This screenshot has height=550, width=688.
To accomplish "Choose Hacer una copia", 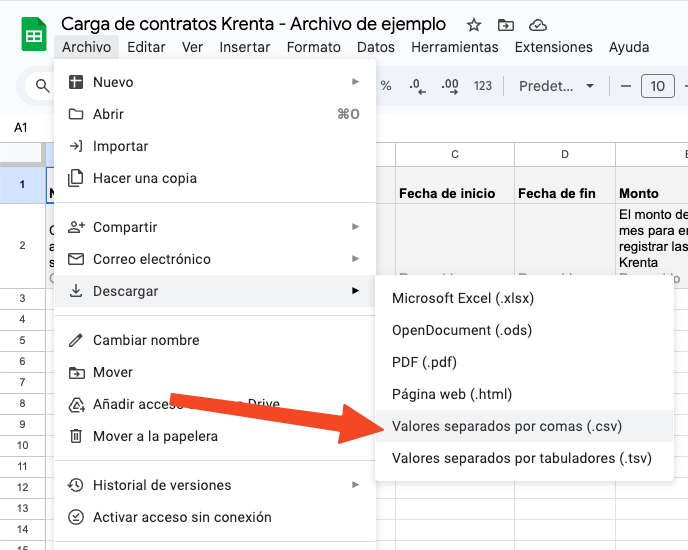I will coord(215,178).
